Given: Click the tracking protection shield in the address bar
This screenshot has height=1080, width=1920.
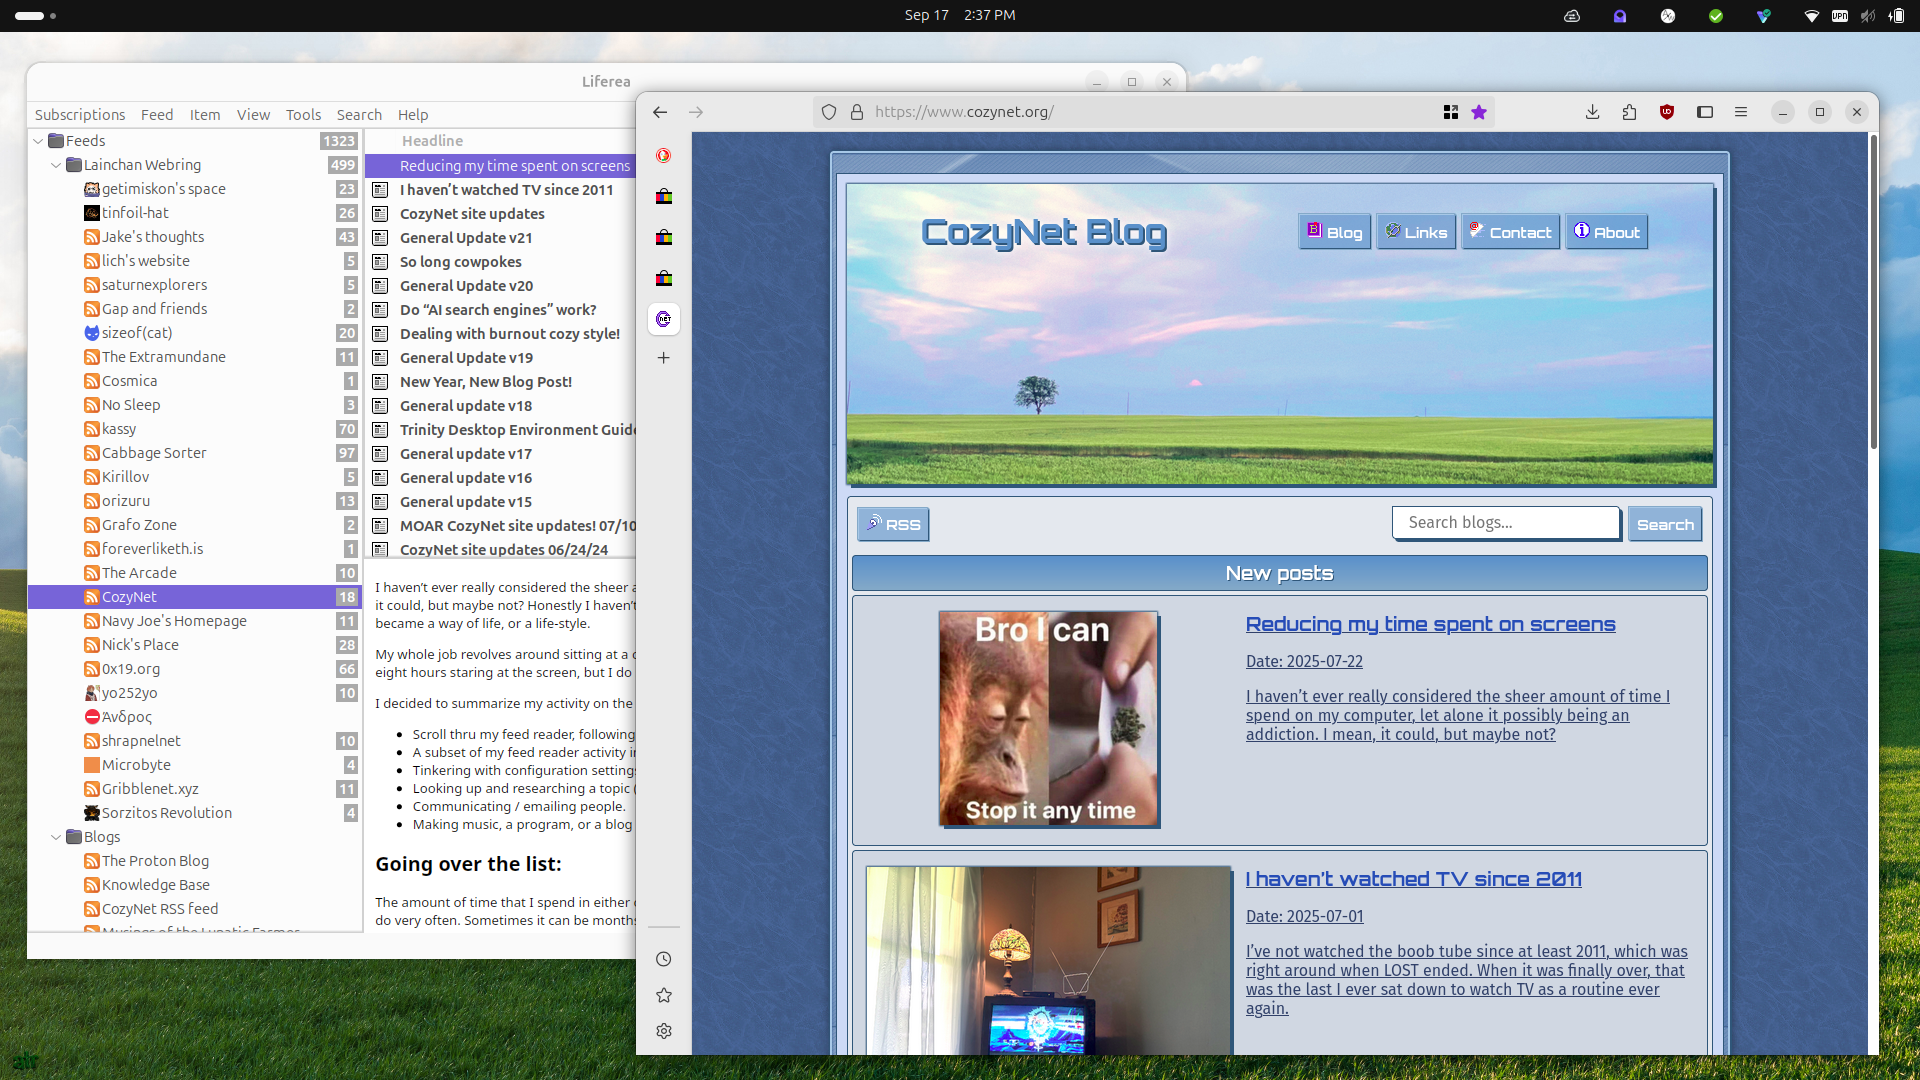Looking at the screenshot, I should tap(828, 112).
